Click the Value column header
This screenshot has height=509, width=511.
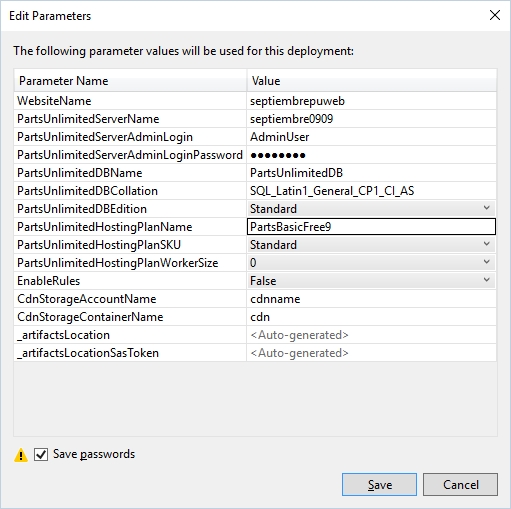click(371, 81)
